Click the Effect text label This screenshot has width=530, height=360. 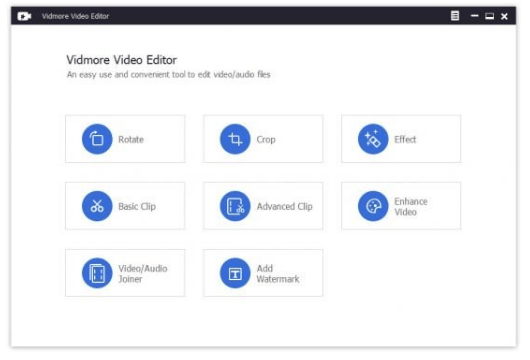pyautogui.click(x=405, y=139)
